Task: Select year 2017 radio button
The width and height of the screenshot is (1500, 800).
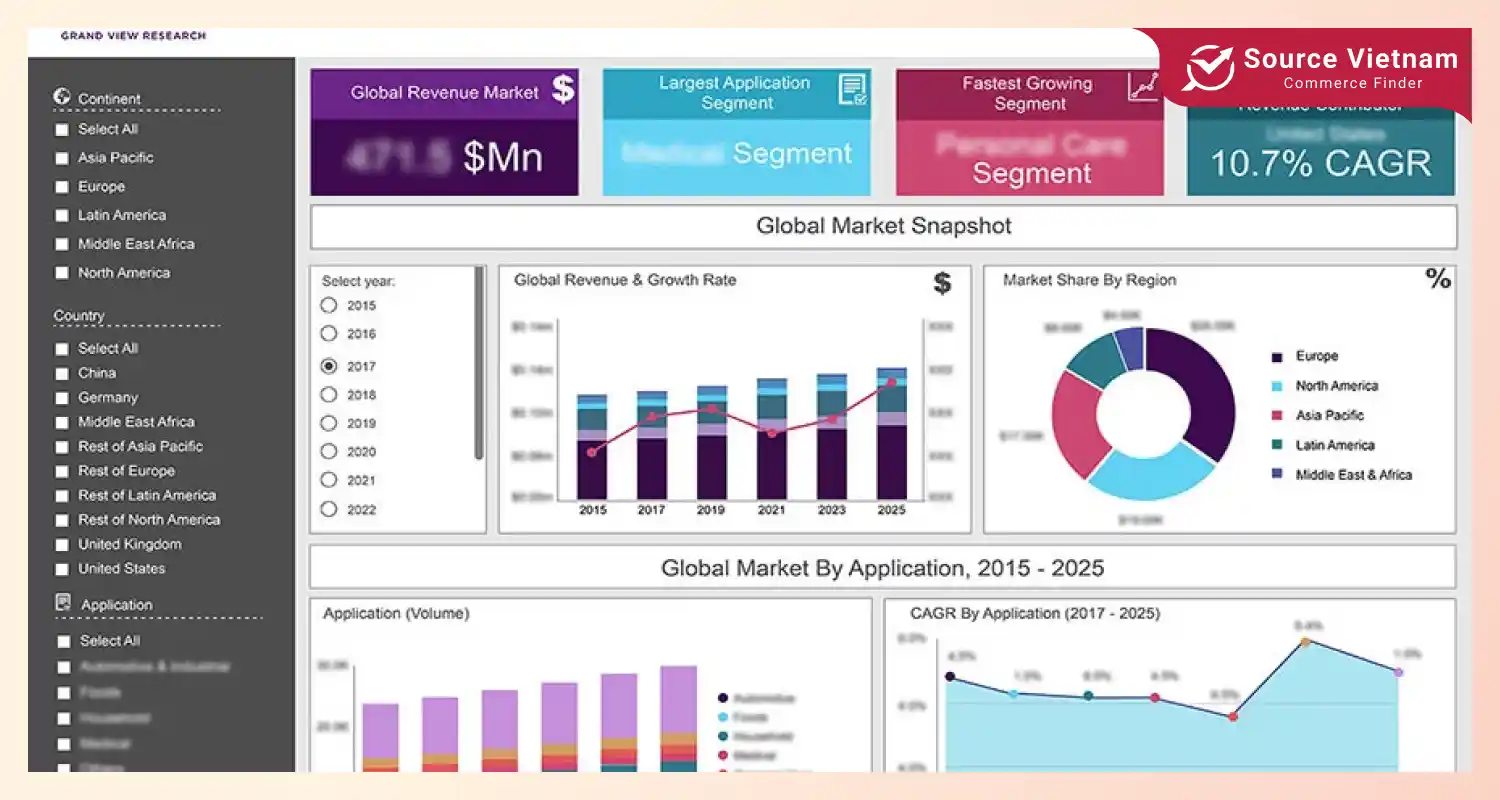Action: click(x=328, y=366)
